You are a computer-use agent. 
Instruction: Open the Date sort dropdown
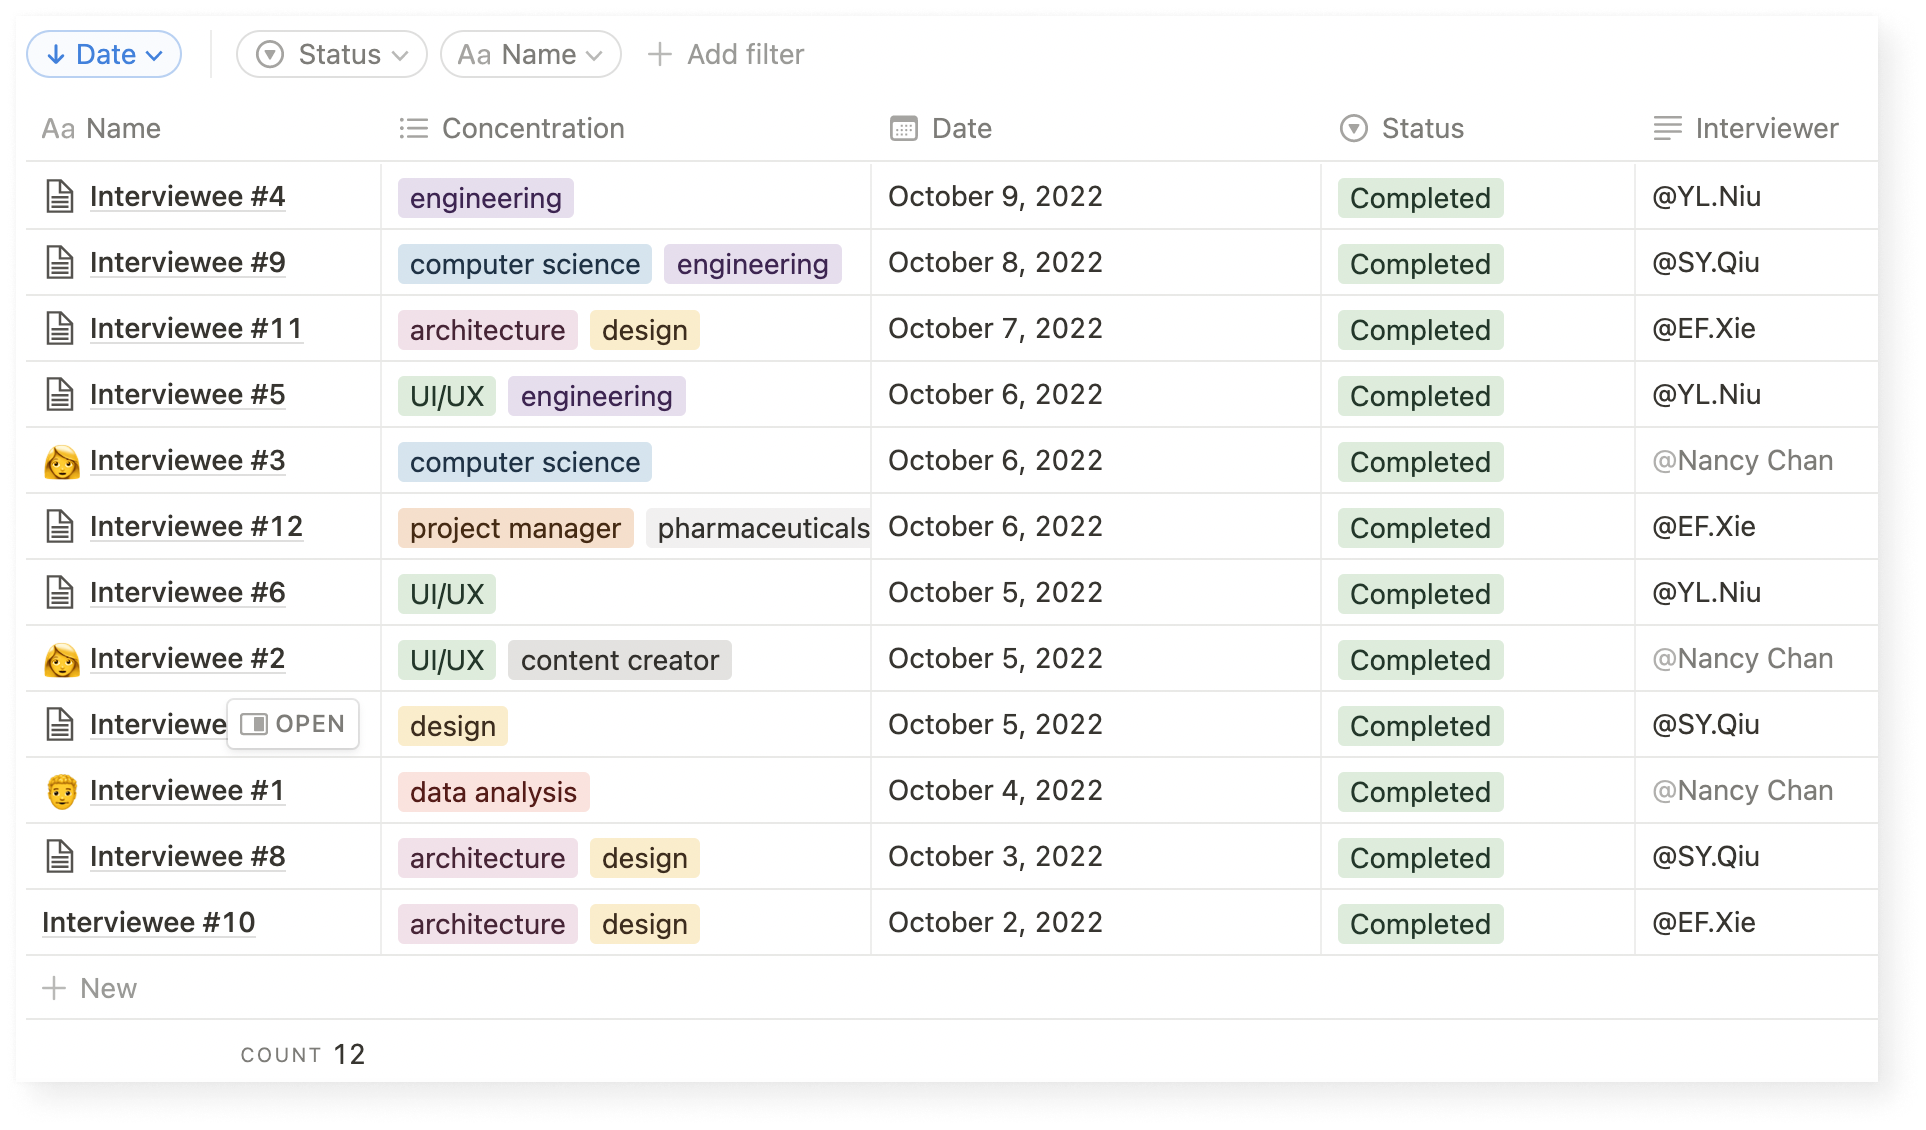pos(104,54)
